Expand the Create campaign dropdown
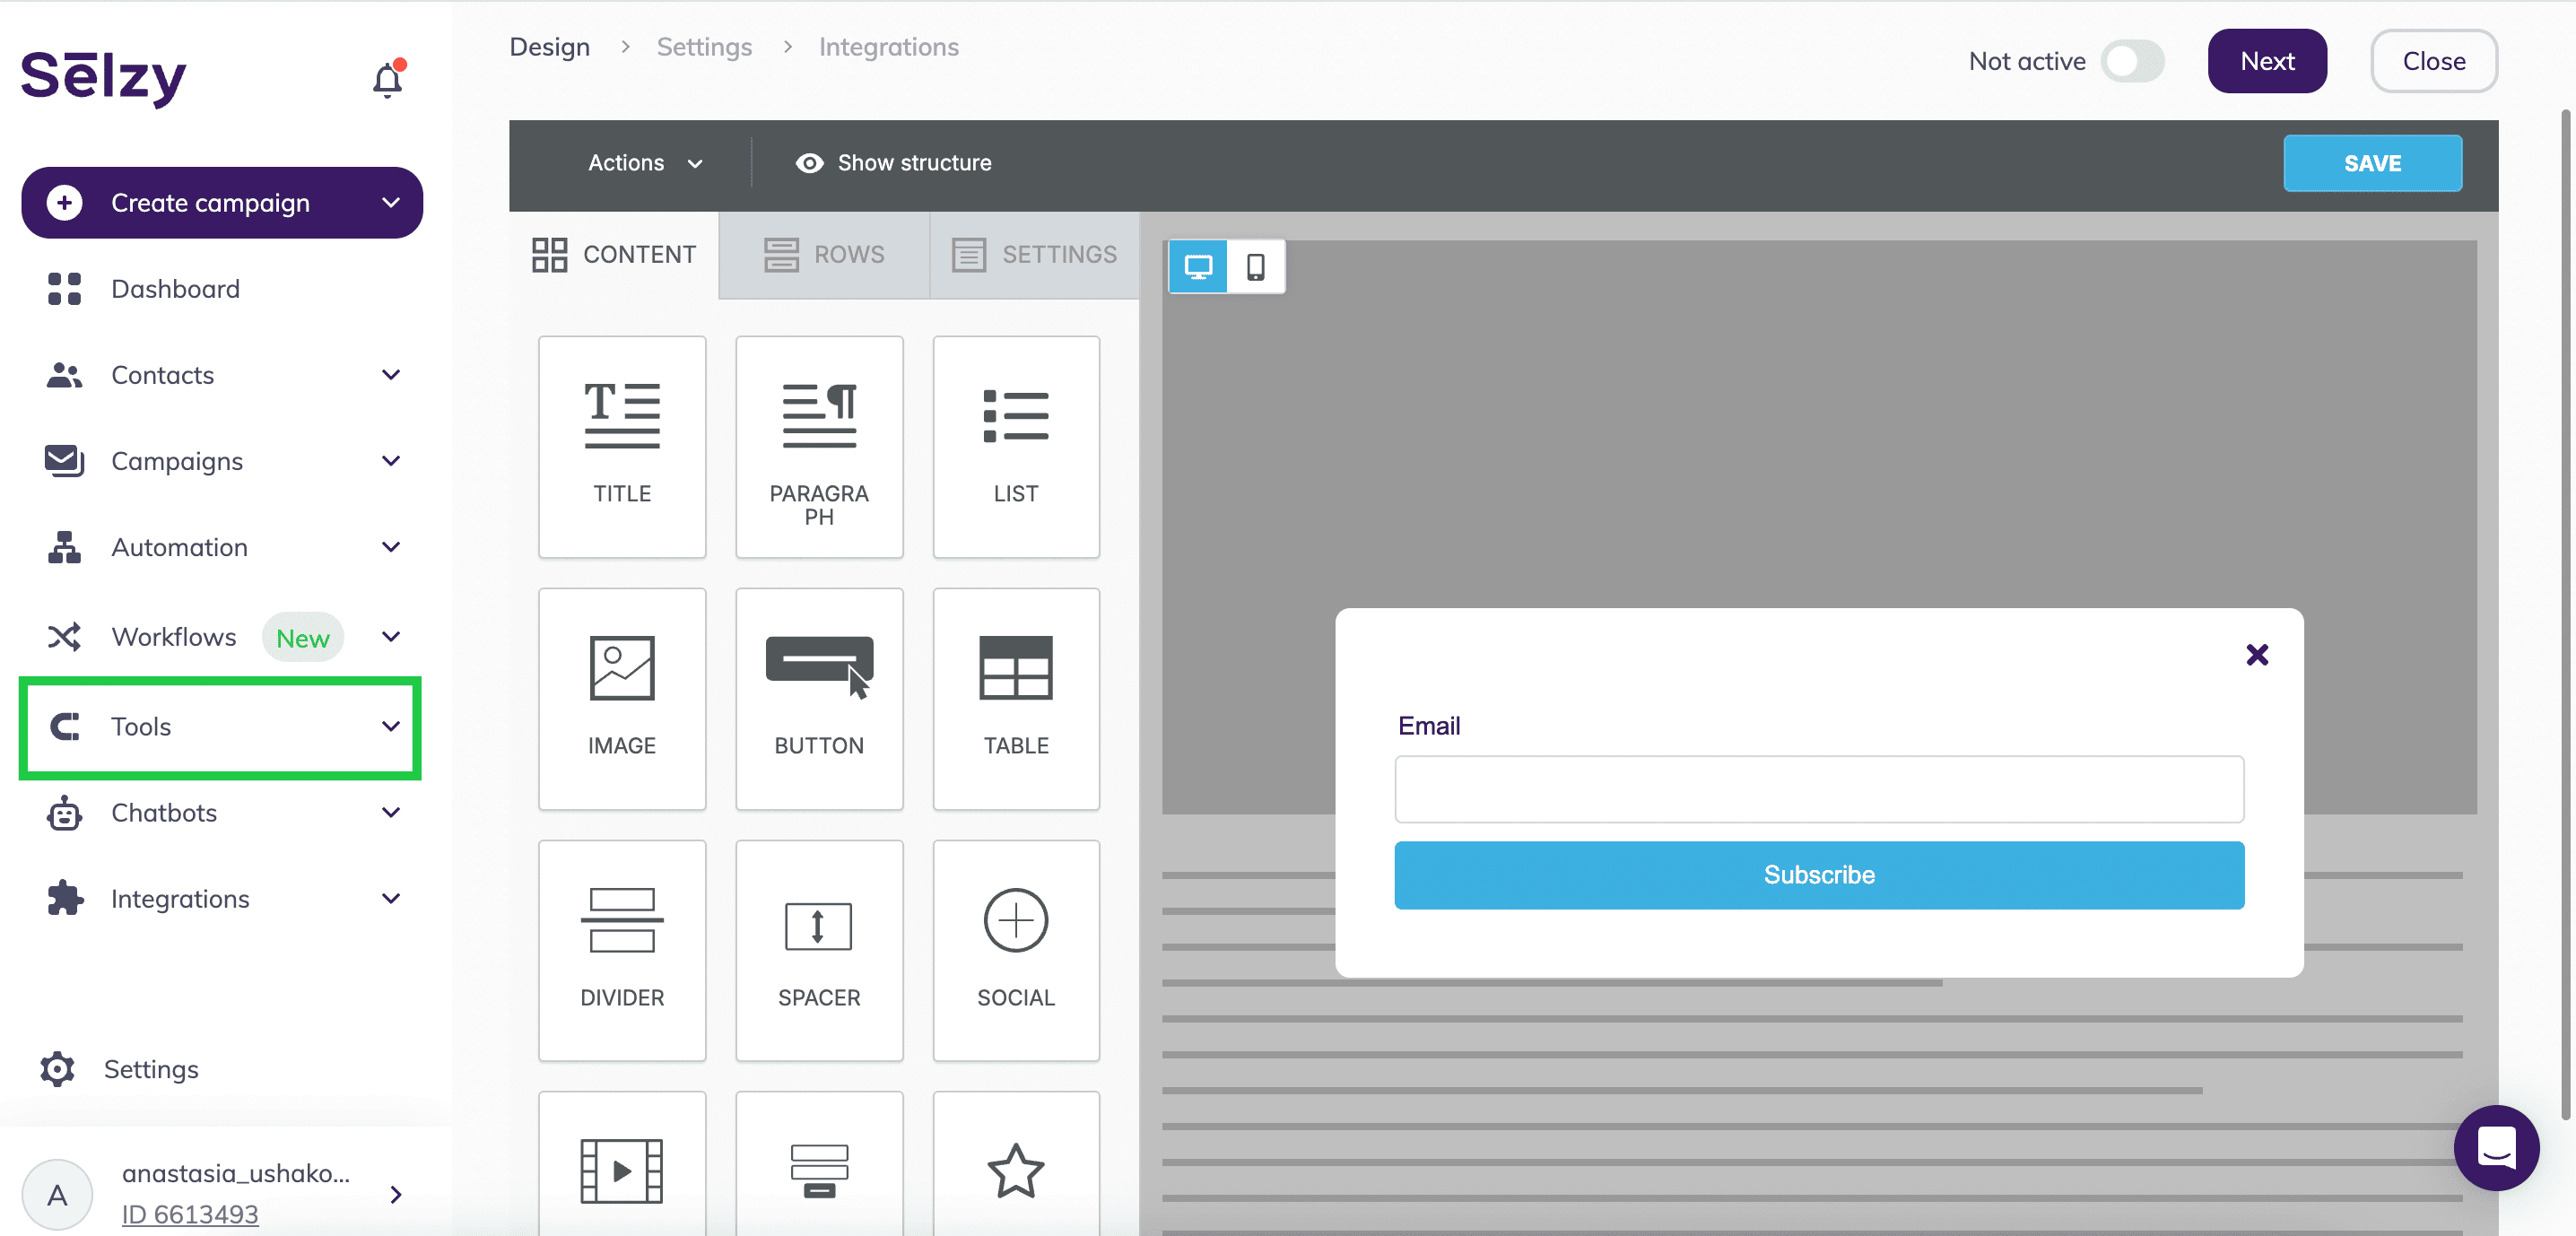The height and width of the screenshot is (1236, 2576). tap(391, 203)
